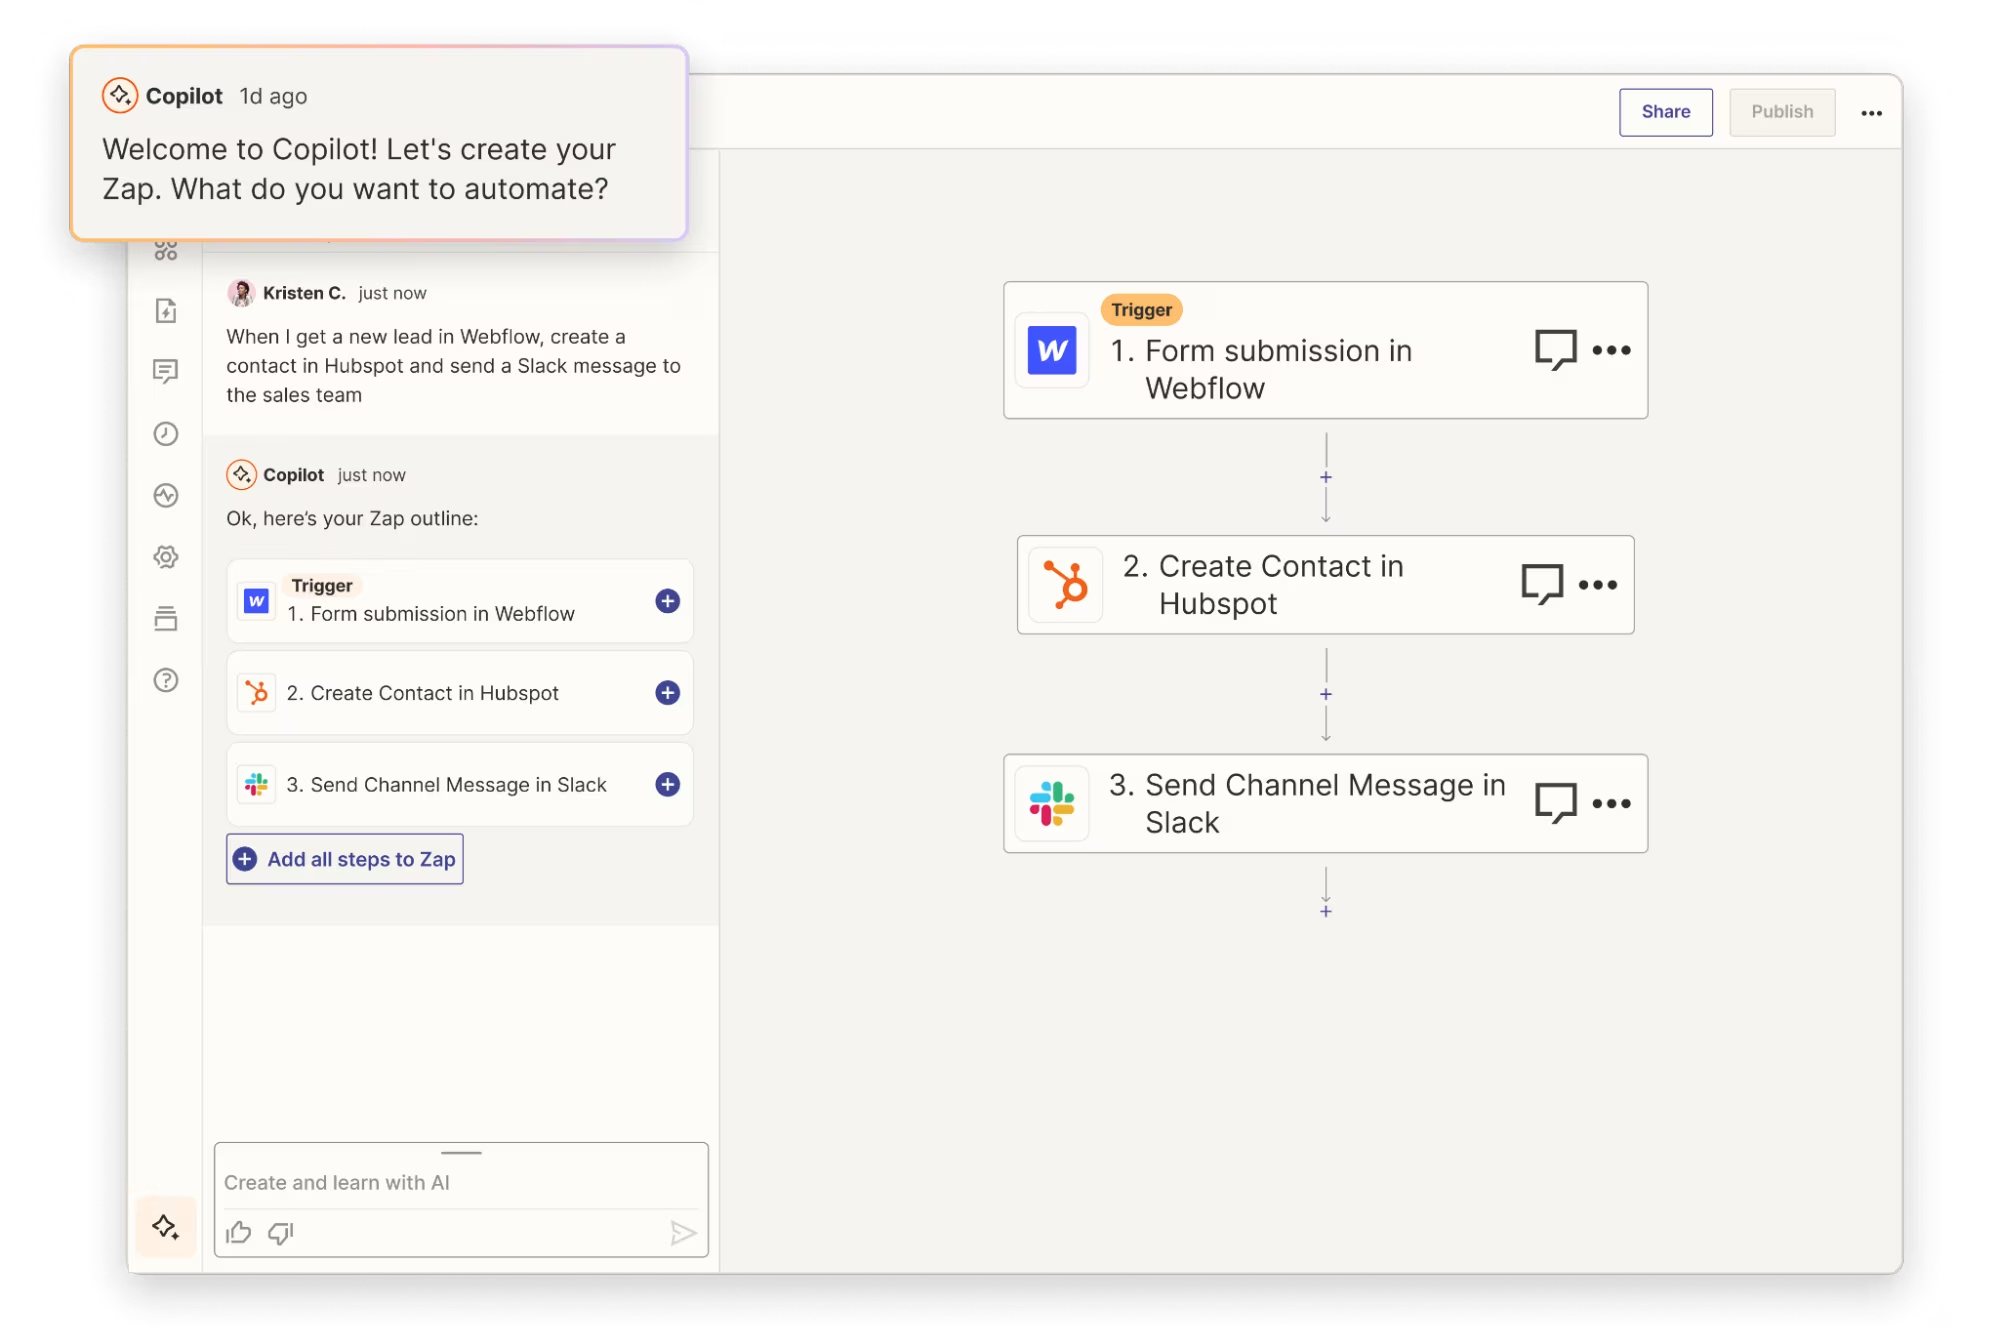This screenshot has height=1333, width=1999.
Task: Open the Zap details file icon in sidebar
Action: [x=166, y=310]
